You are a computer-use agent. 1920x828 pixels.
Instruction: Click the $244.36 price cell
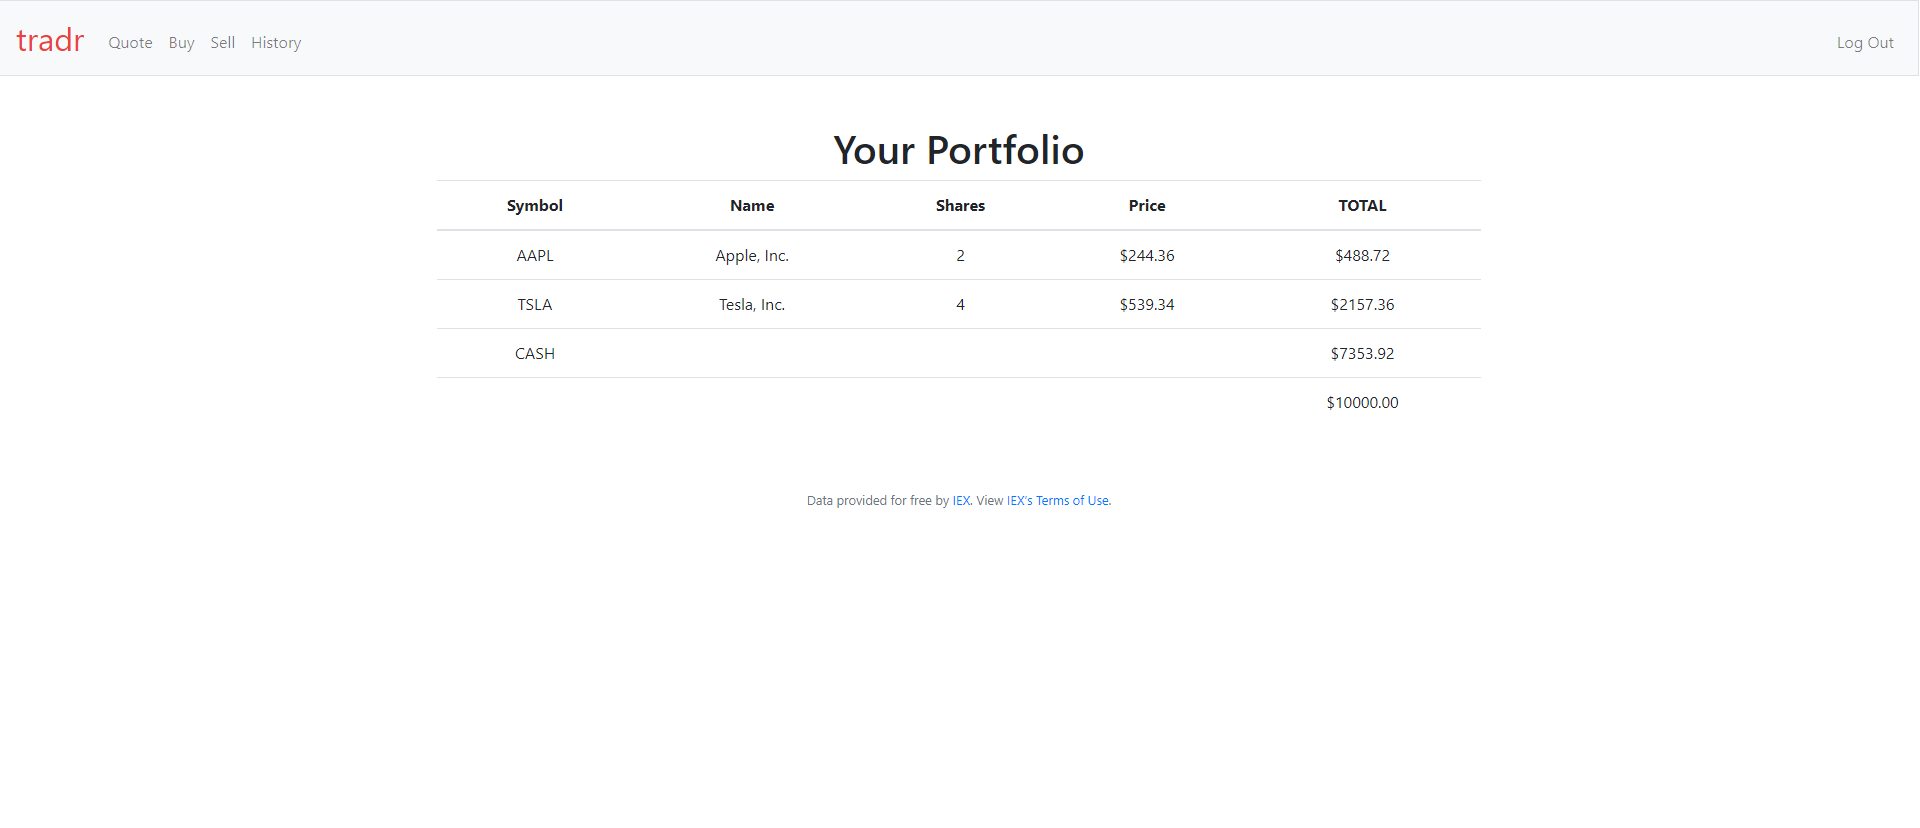pyautogui.click(x=1147, y=256)
